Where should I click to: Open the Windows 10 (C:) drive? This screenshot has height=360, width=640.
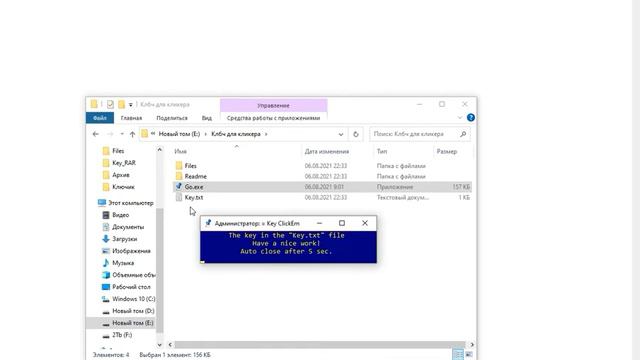133,299
